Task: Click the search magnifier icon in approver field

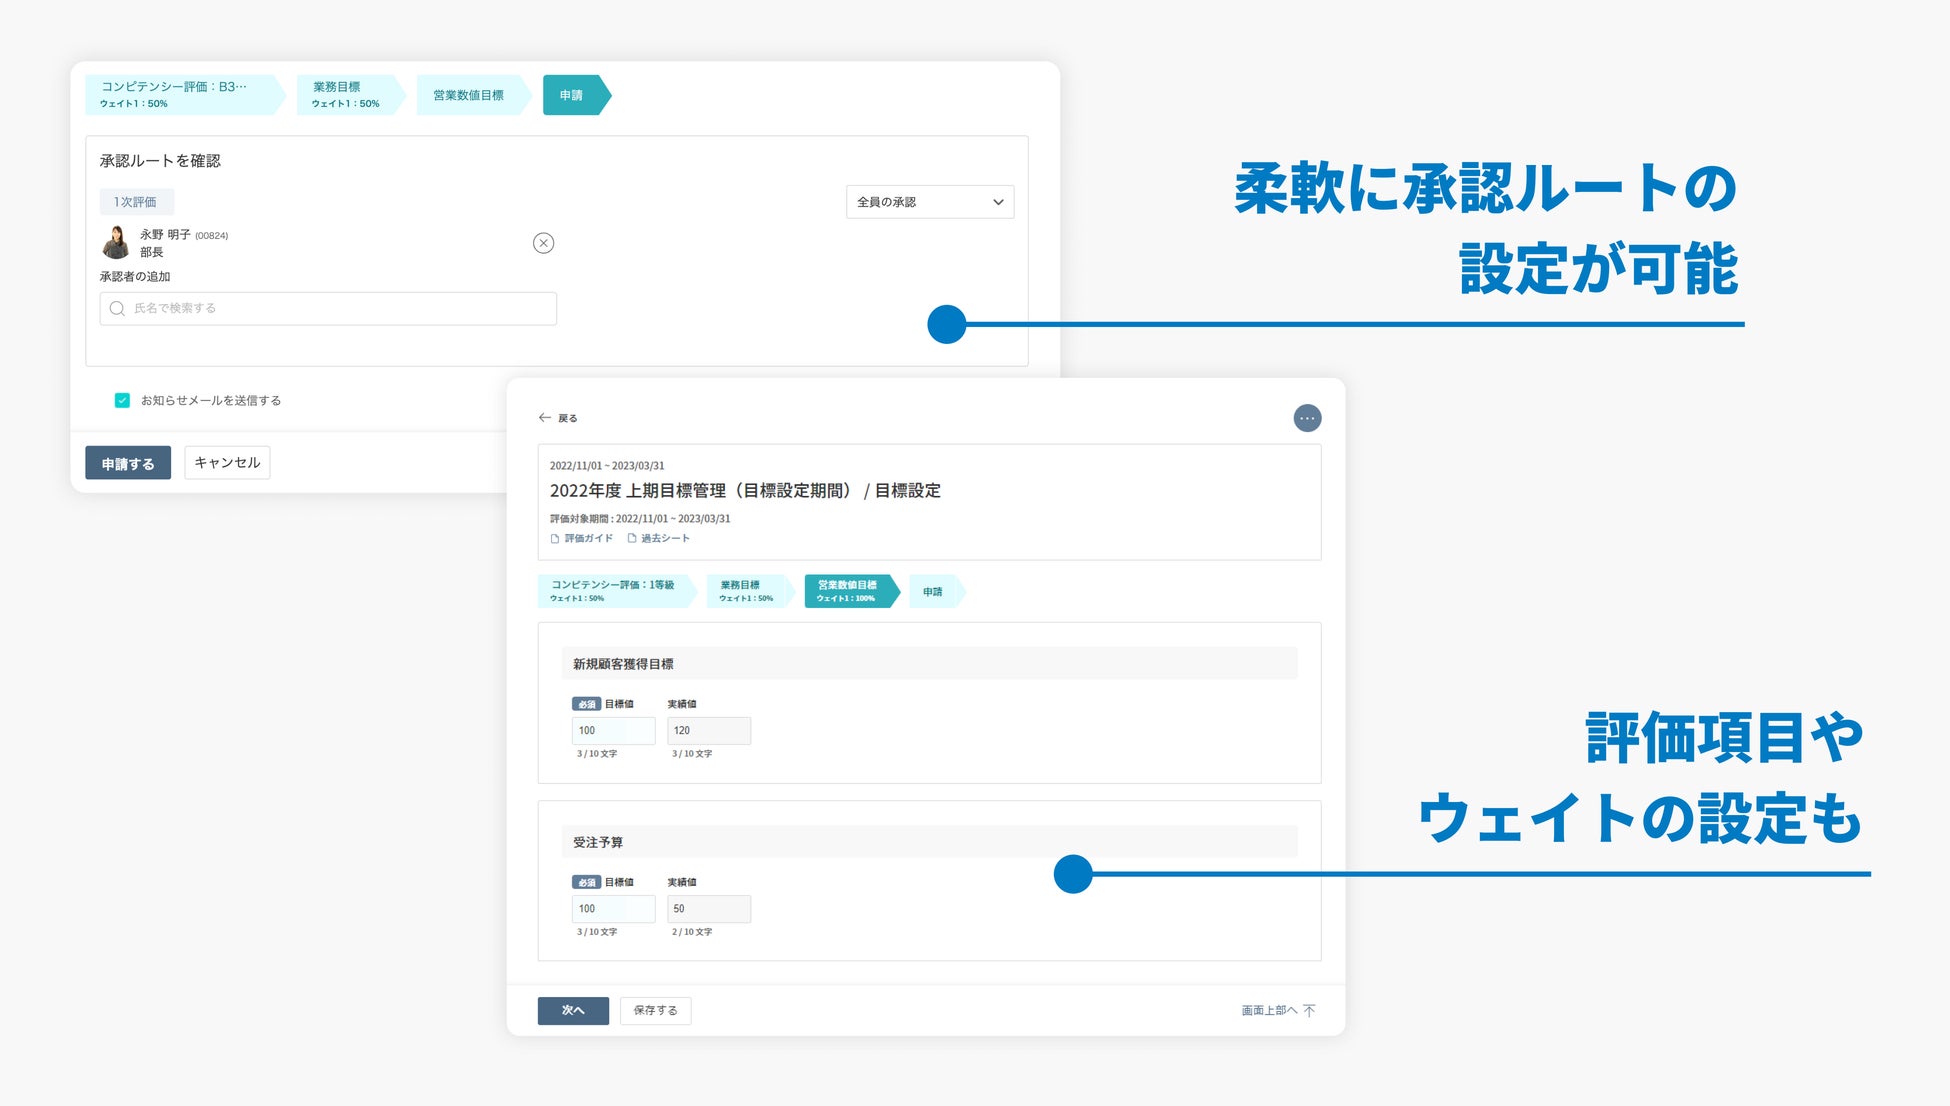Action: (x=117, y=309)
